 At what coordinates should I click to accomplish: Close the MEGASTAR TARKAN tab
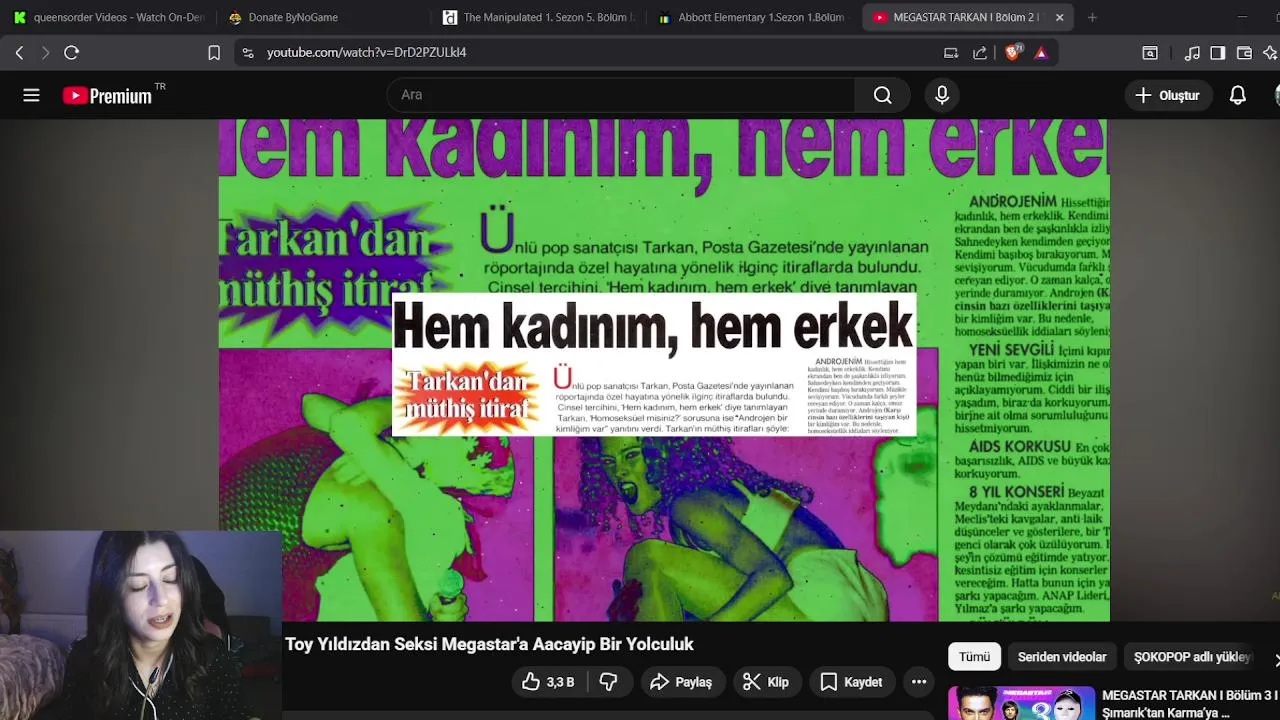1059,17
